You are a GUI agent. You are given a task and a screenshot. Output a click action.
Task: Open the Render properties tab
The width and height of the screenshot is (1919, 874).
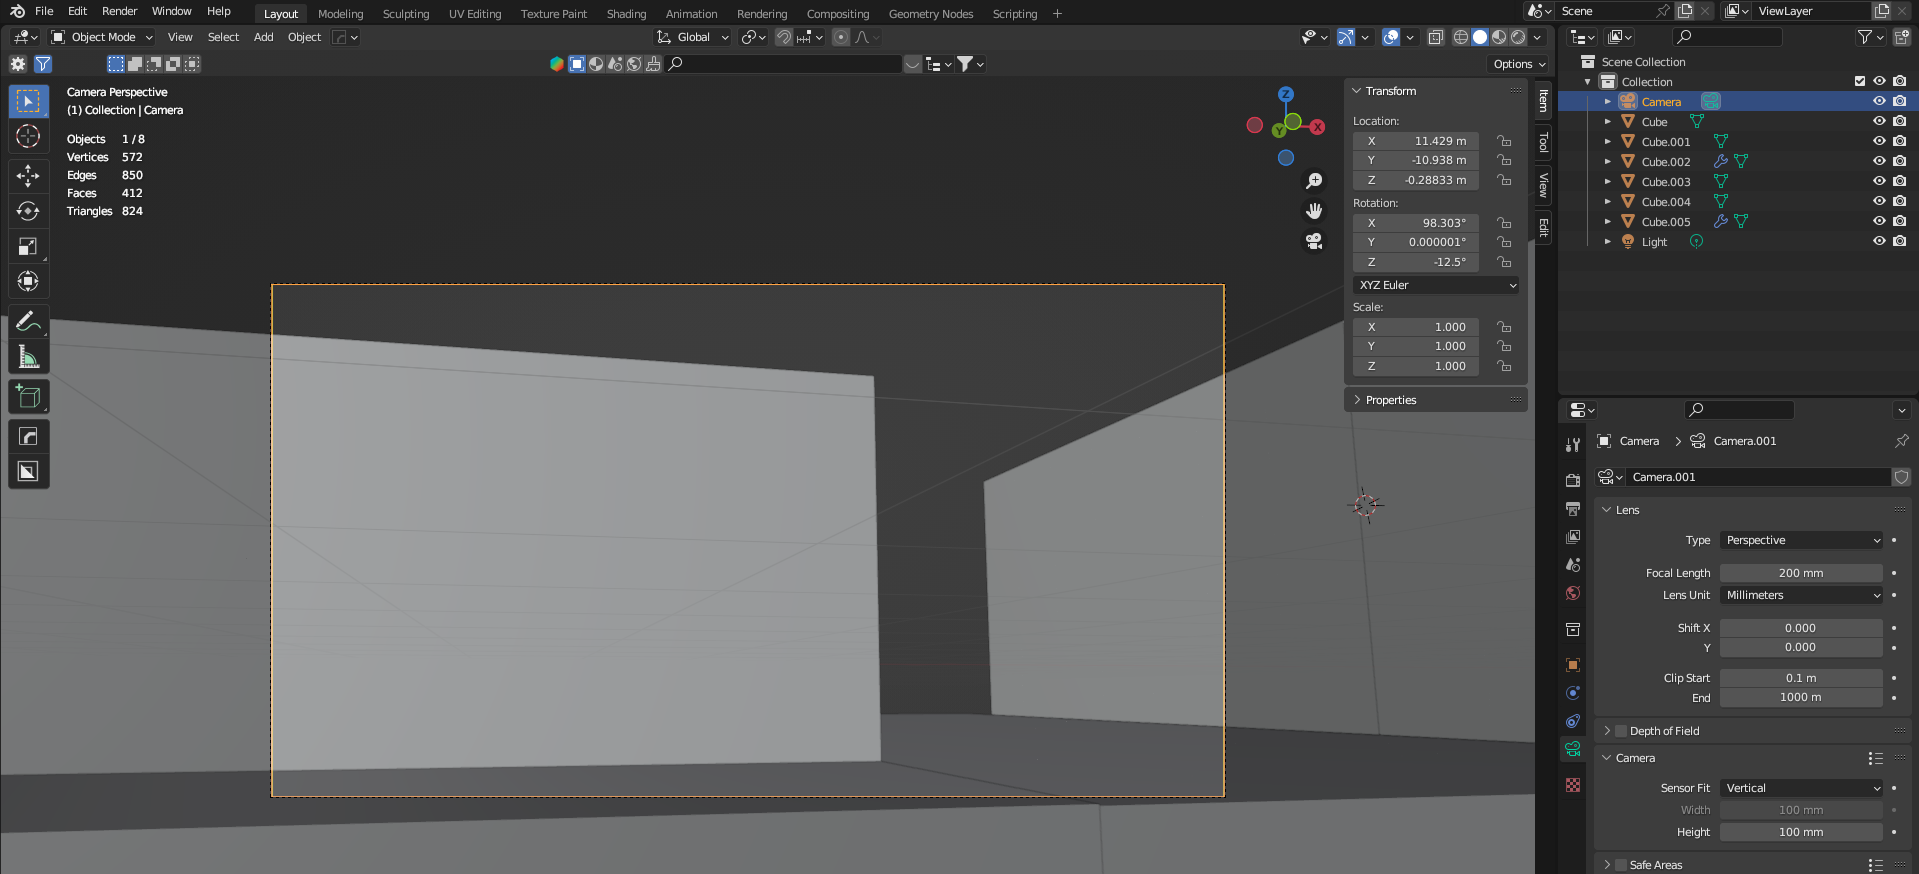pos(1573,481)
